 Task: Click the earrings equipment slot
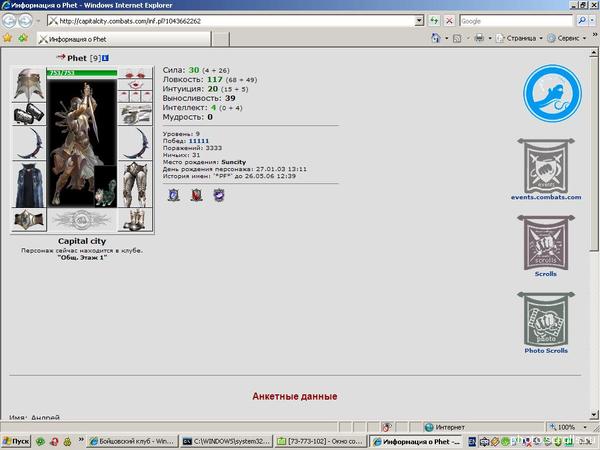pyautogui.click(x=135, y=73)
